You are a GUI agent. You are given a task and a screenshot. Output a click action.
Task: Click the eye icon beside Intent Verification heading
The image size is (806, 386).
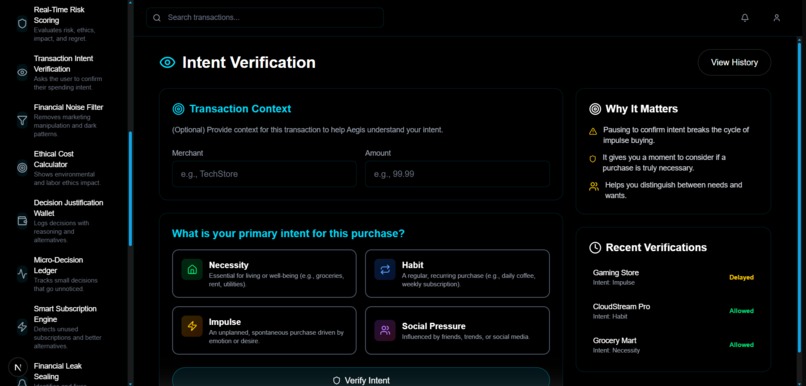point(168,63)
